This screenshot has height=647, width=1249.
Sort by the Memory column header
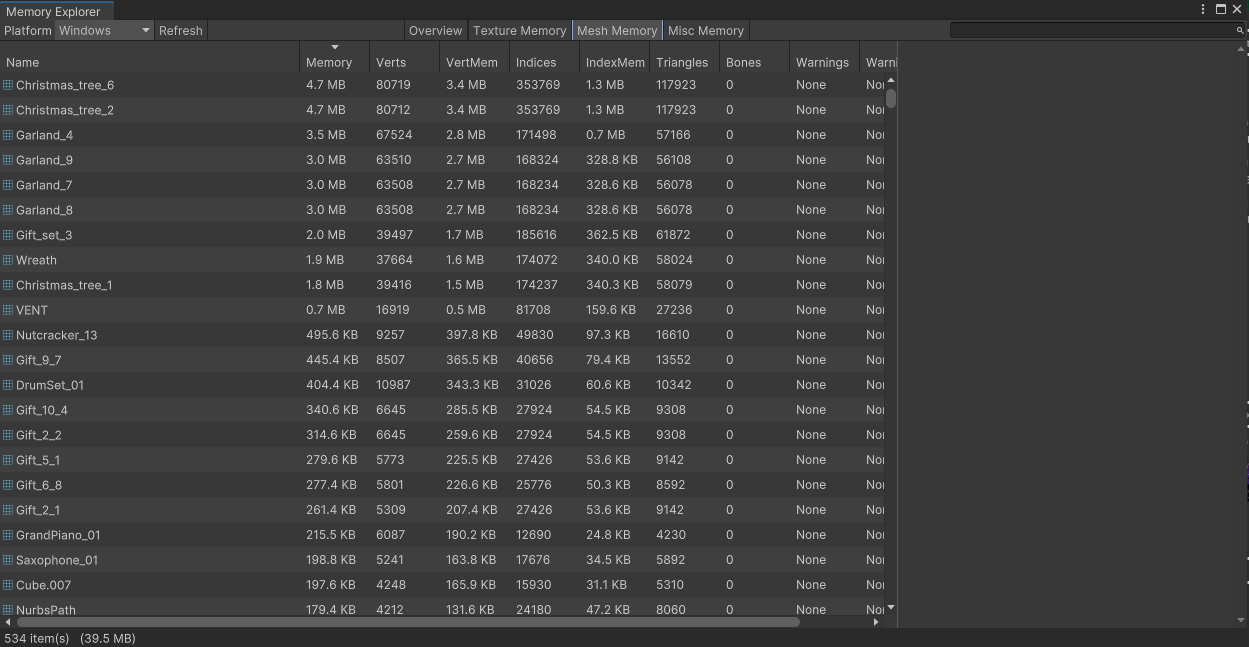click(x=329, y=62)
